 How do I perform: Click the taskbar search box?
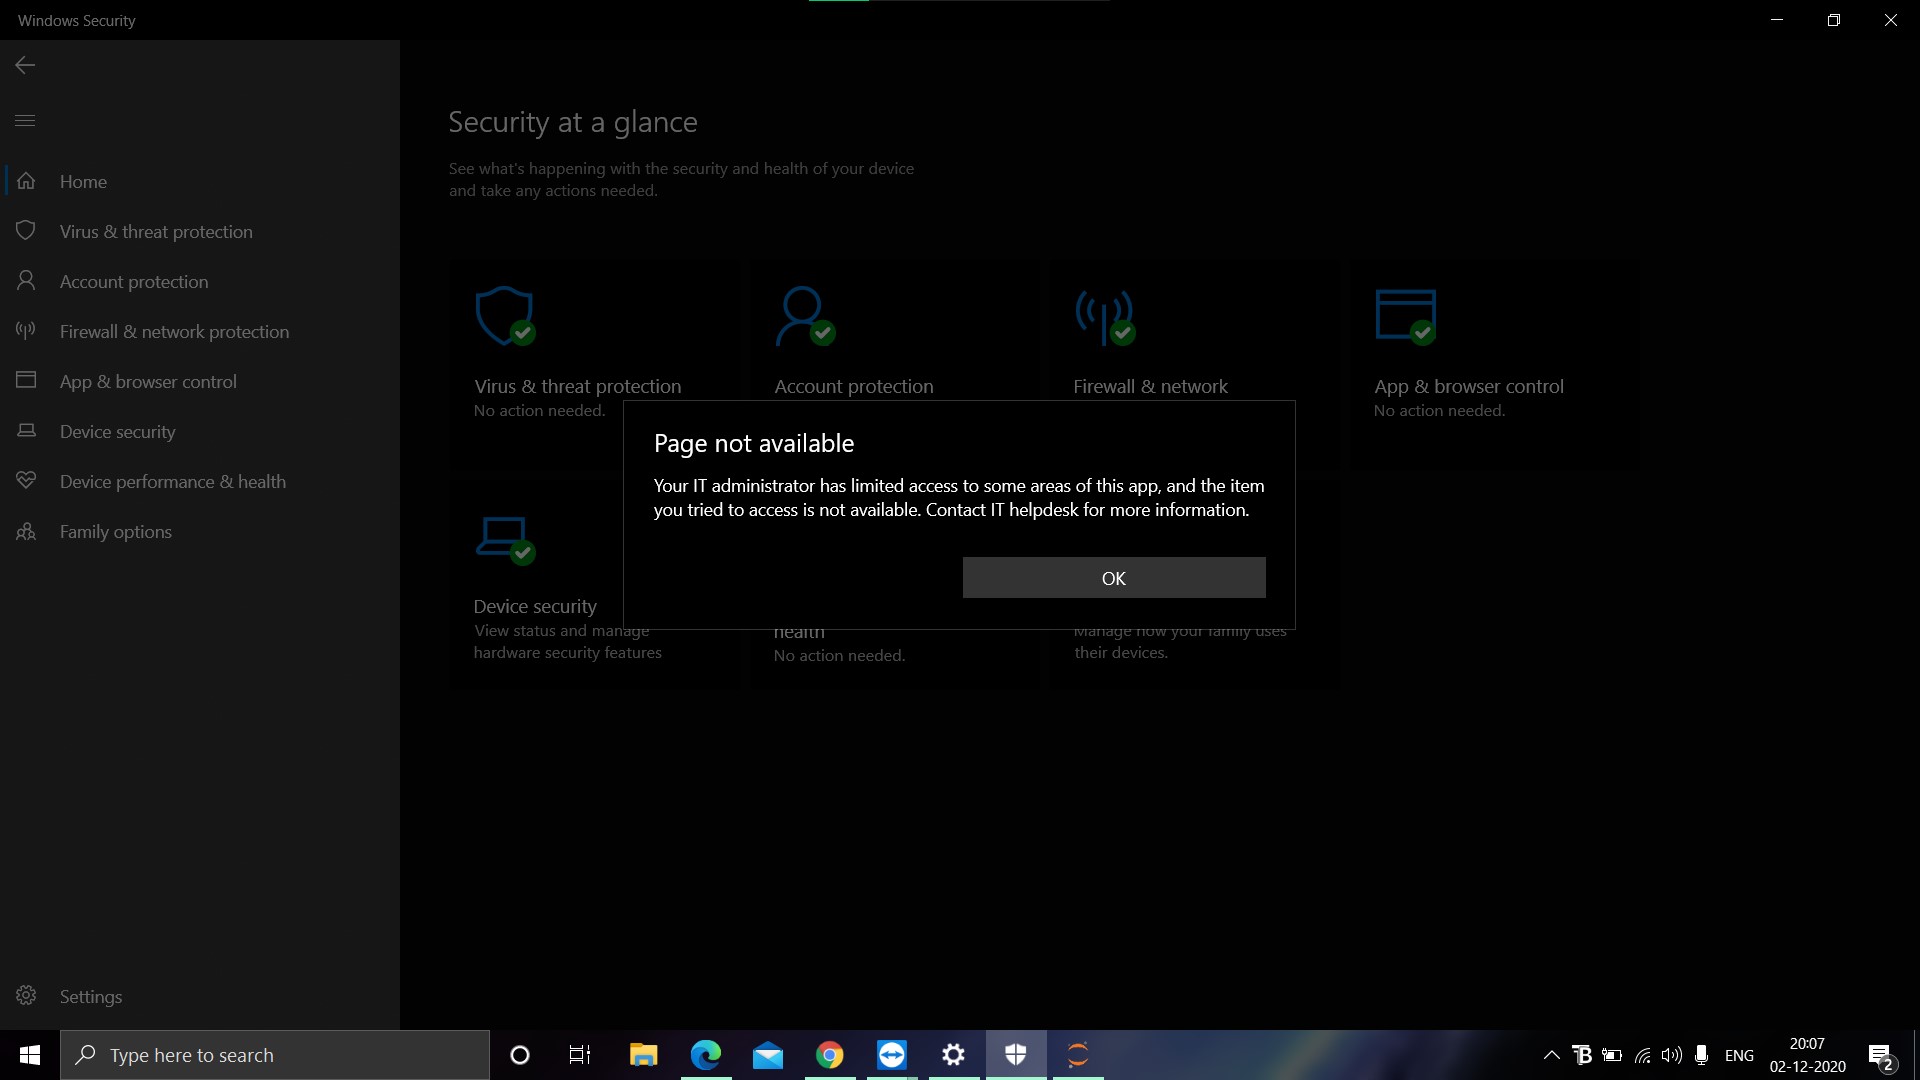[275, 1055]
